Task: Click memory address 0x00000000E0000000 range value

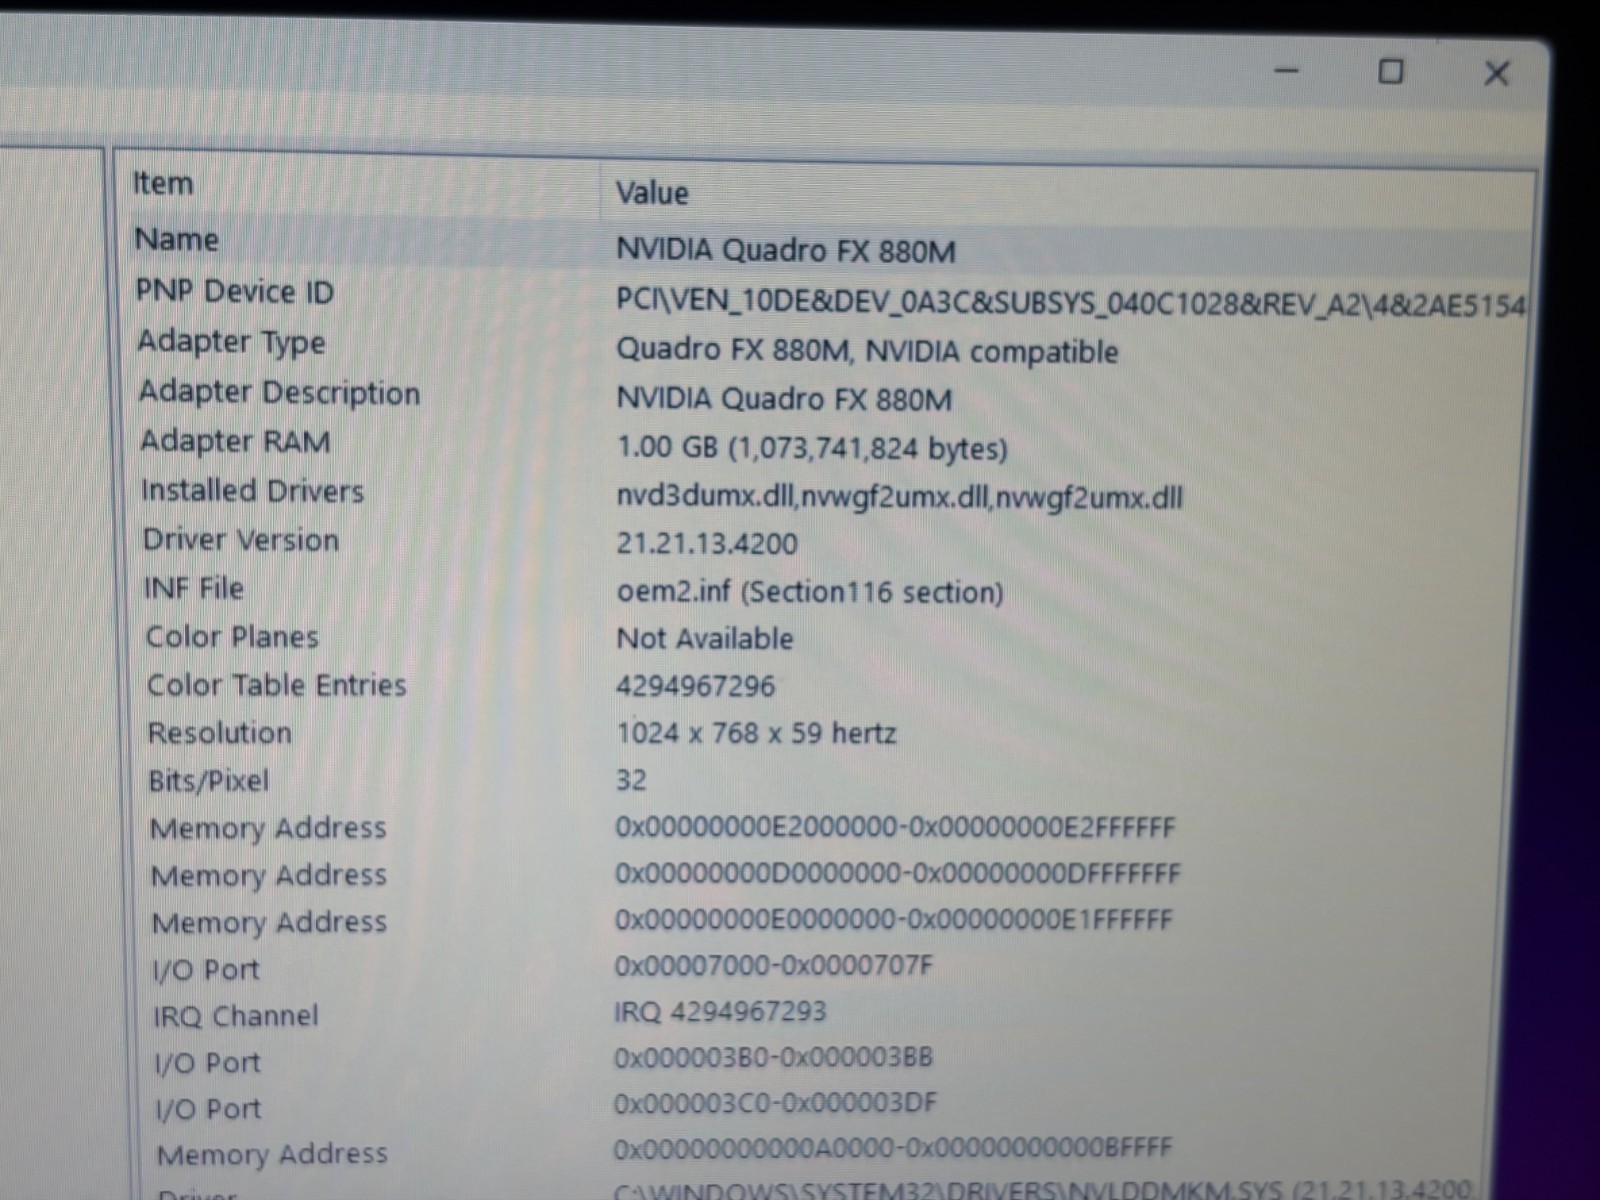Action: (x=893, y=920)
